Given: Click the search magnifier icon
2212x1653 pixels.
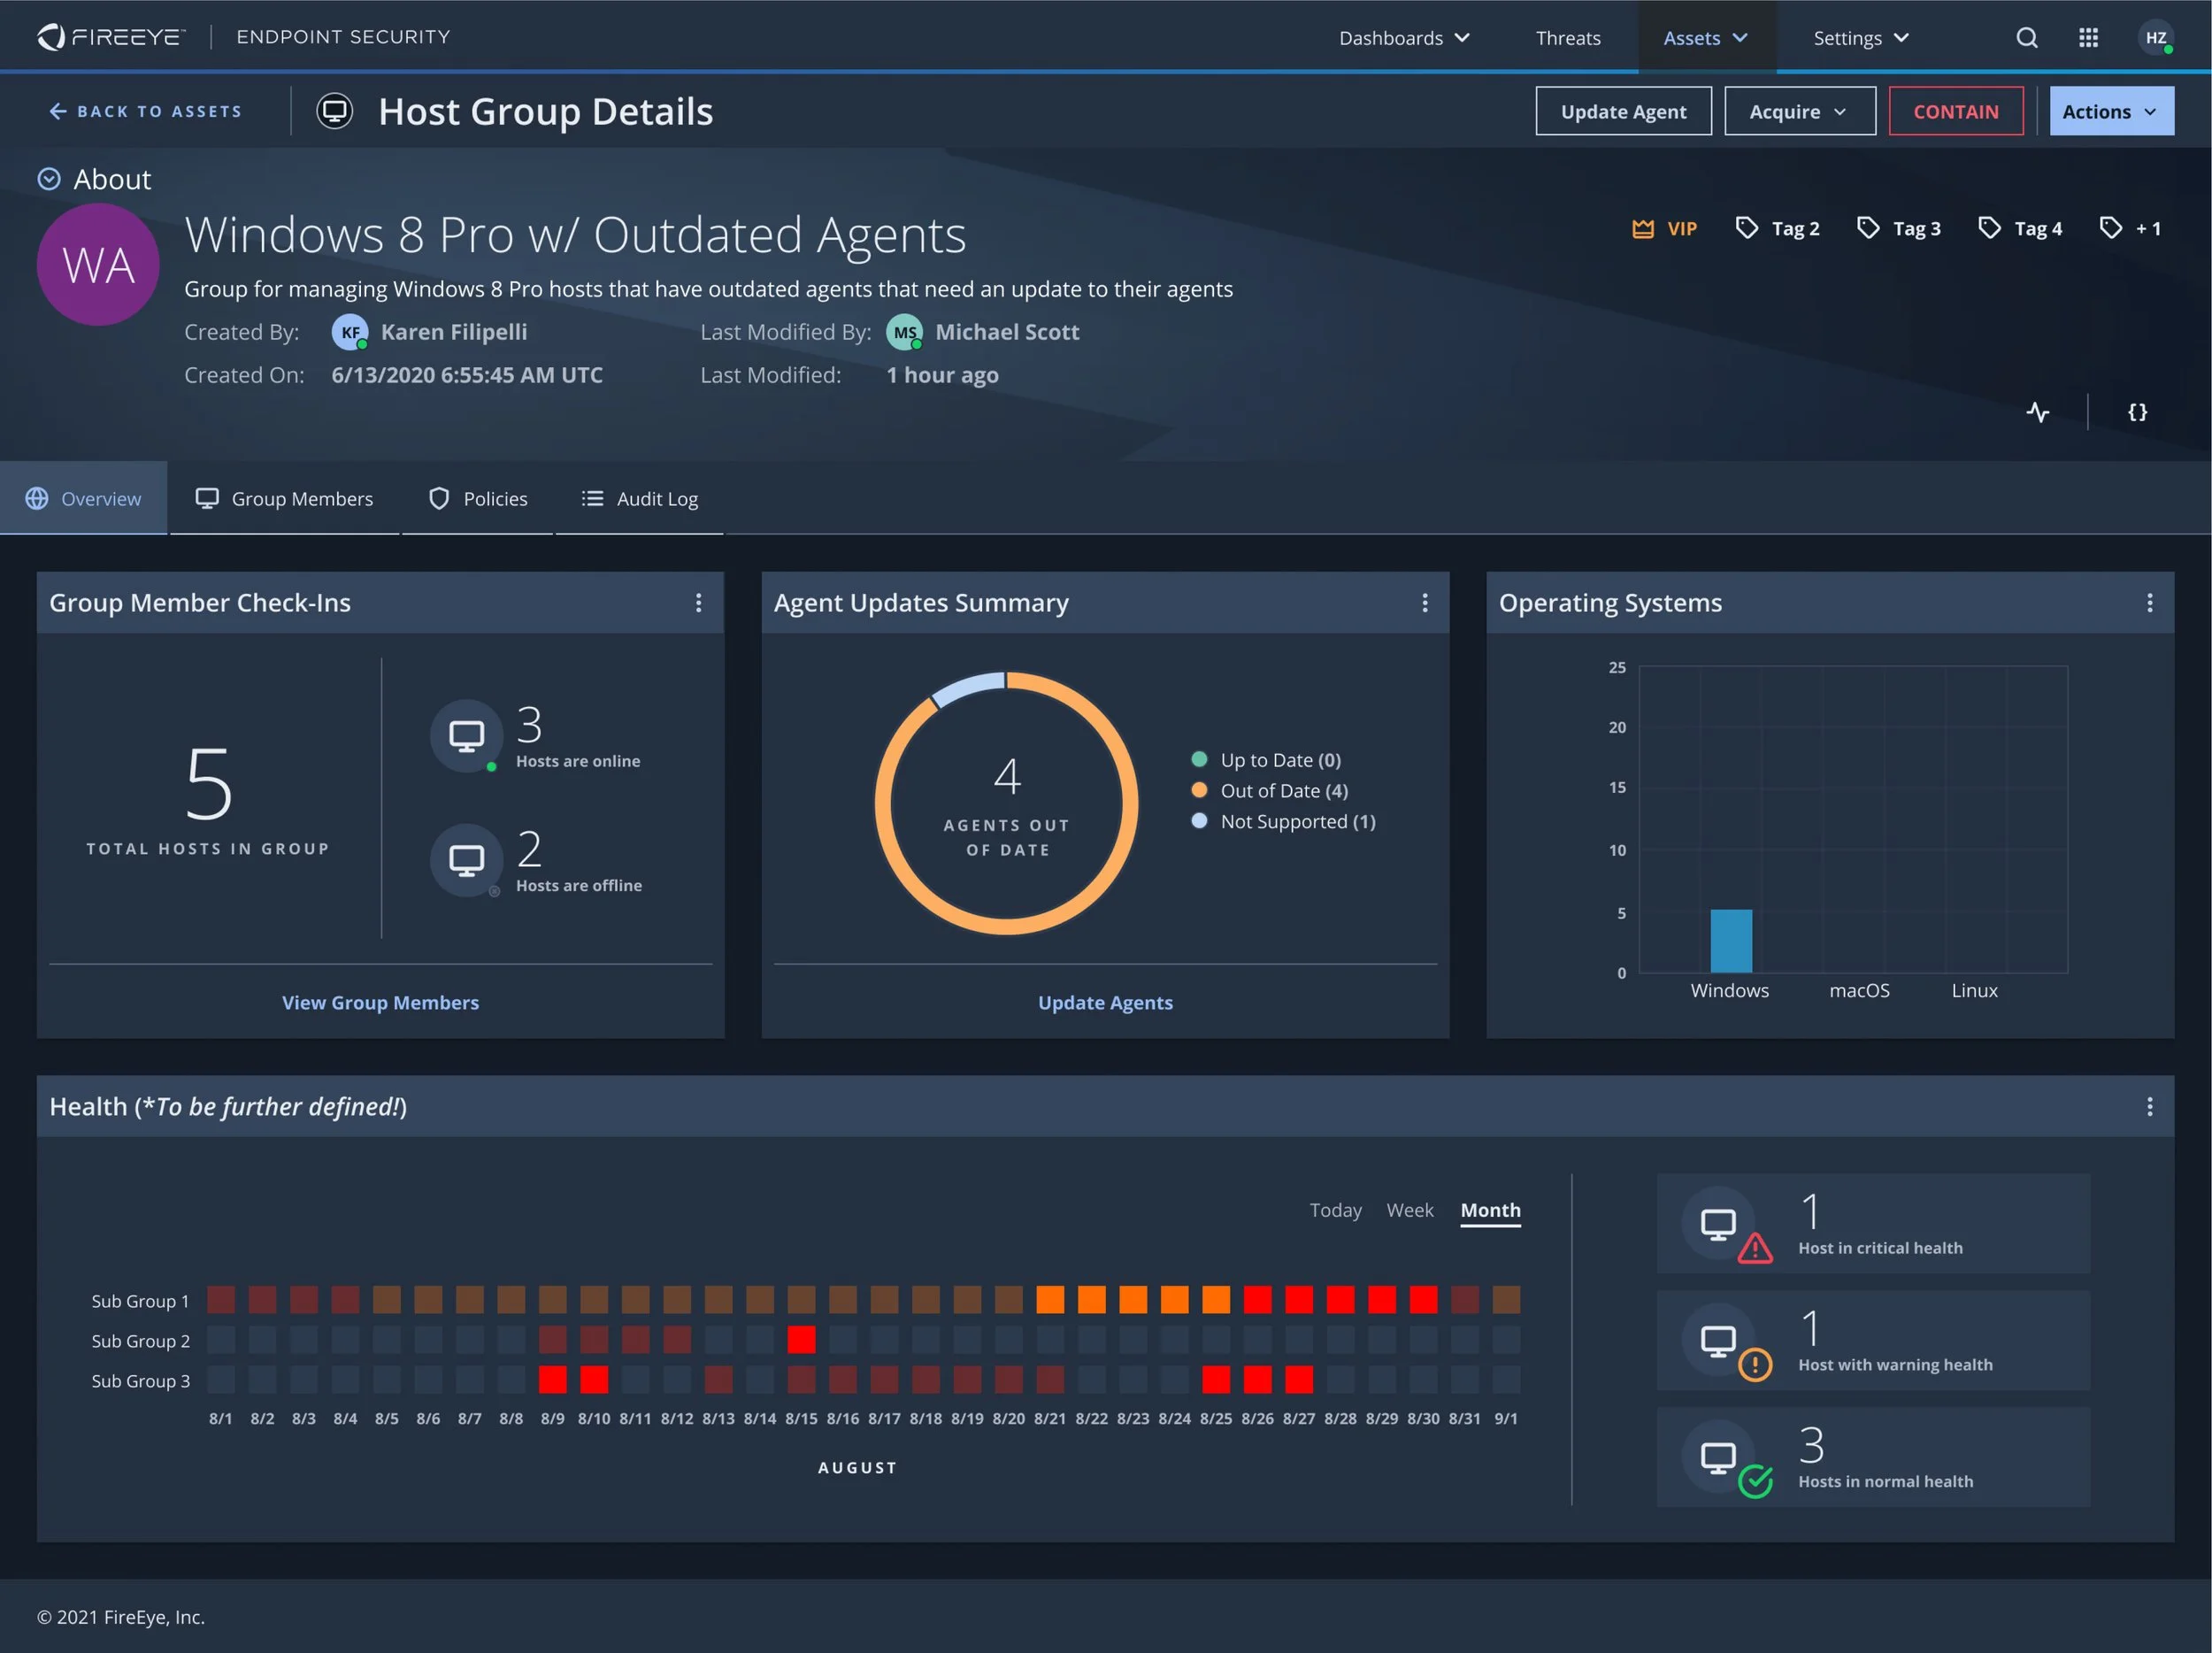Looking at the screenshot, I should (x=2026, y=38).
